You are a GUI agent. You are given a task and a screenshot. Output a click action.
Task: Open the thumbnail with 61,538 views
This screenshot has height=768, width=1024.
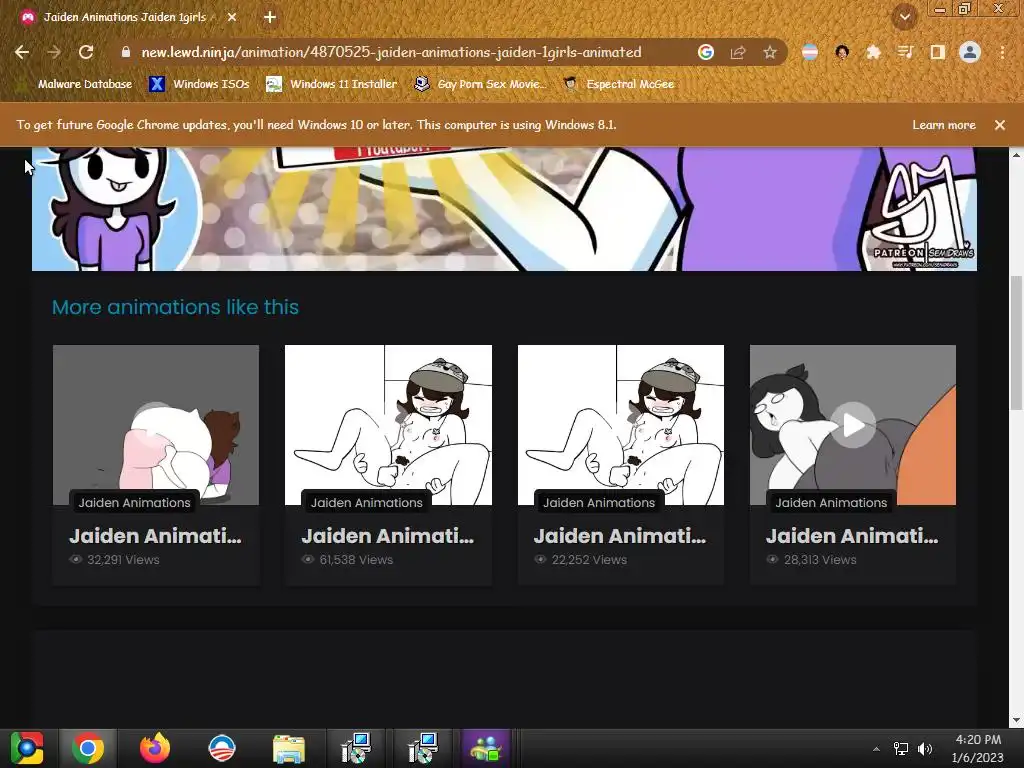tap(388, 424)
